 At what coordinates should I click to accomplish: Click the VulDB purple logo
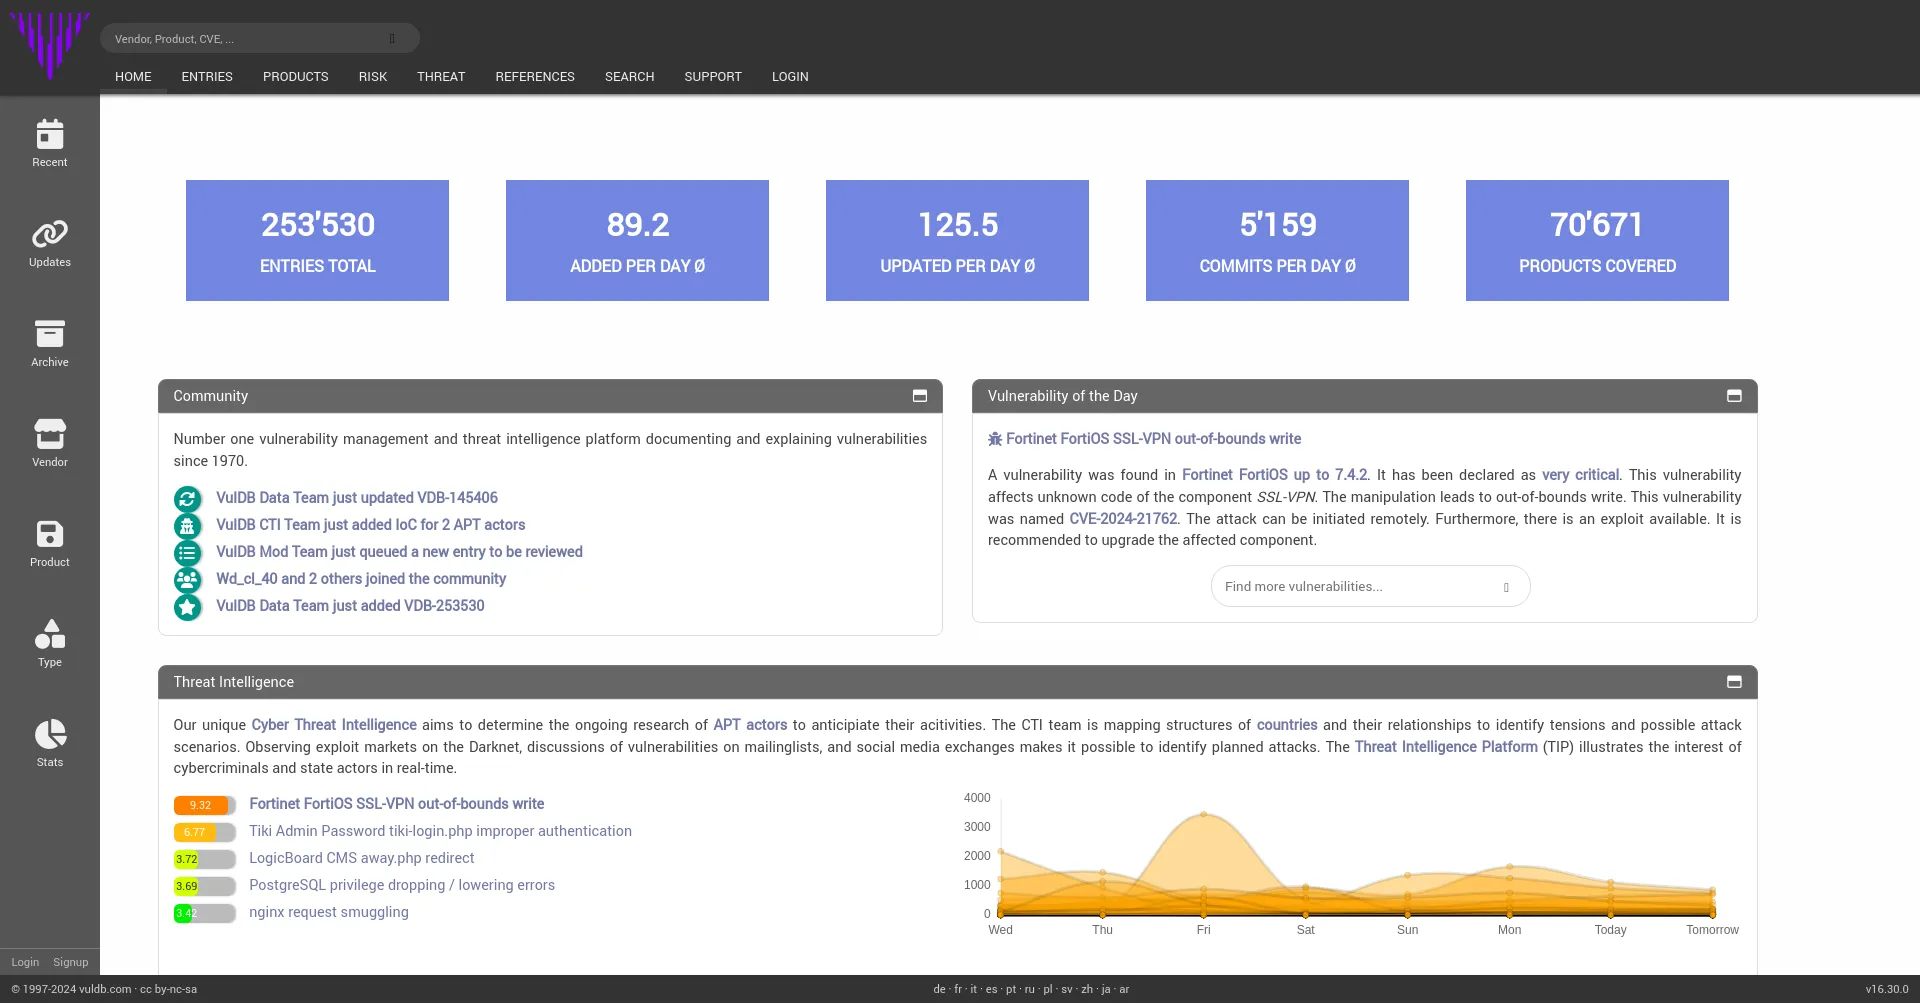tap(49, 45)
